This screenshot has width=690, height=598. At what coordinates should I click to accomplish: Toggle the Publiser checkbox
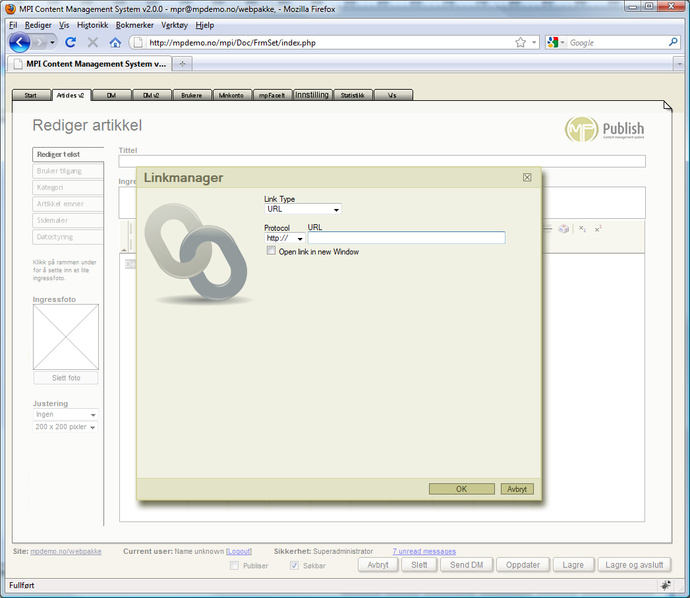235,565
